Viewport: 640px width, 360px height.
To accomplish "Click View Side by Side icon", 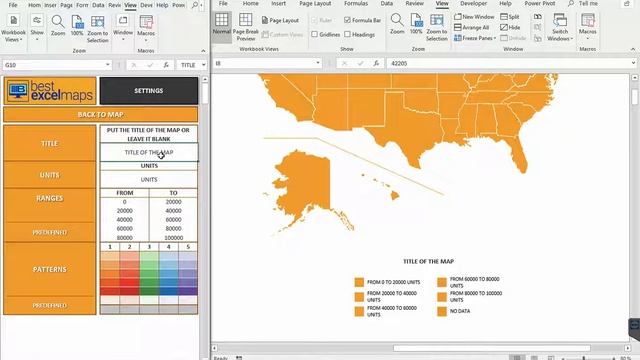I will (538, 17).
